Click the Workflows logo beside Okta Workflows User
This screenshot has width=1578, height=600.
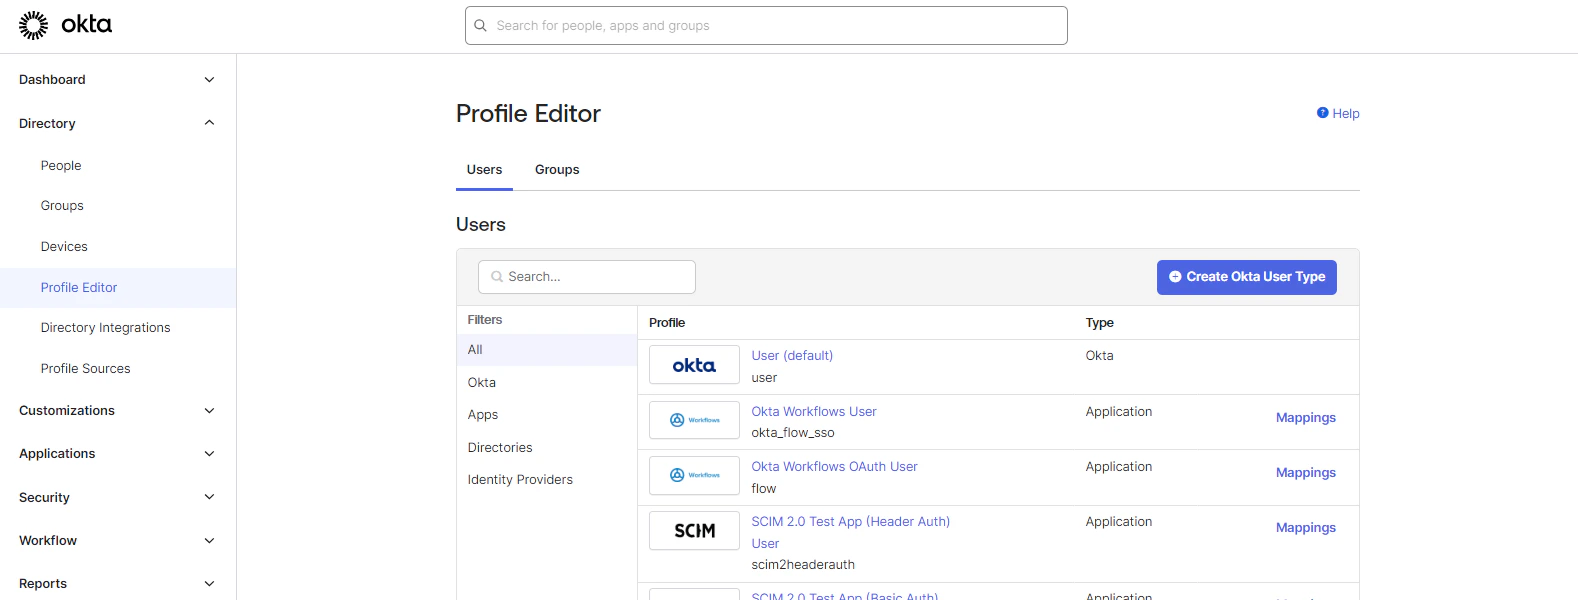click(x=694, y=420)
